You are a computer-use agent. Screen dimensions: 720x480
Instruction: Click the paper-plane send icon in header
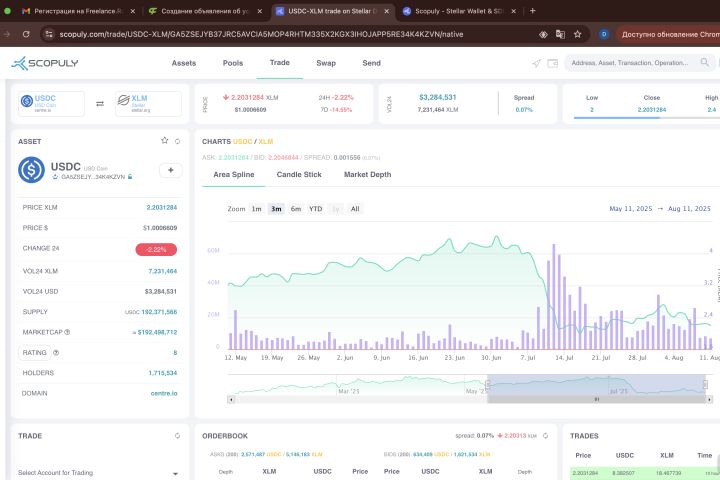536,63
